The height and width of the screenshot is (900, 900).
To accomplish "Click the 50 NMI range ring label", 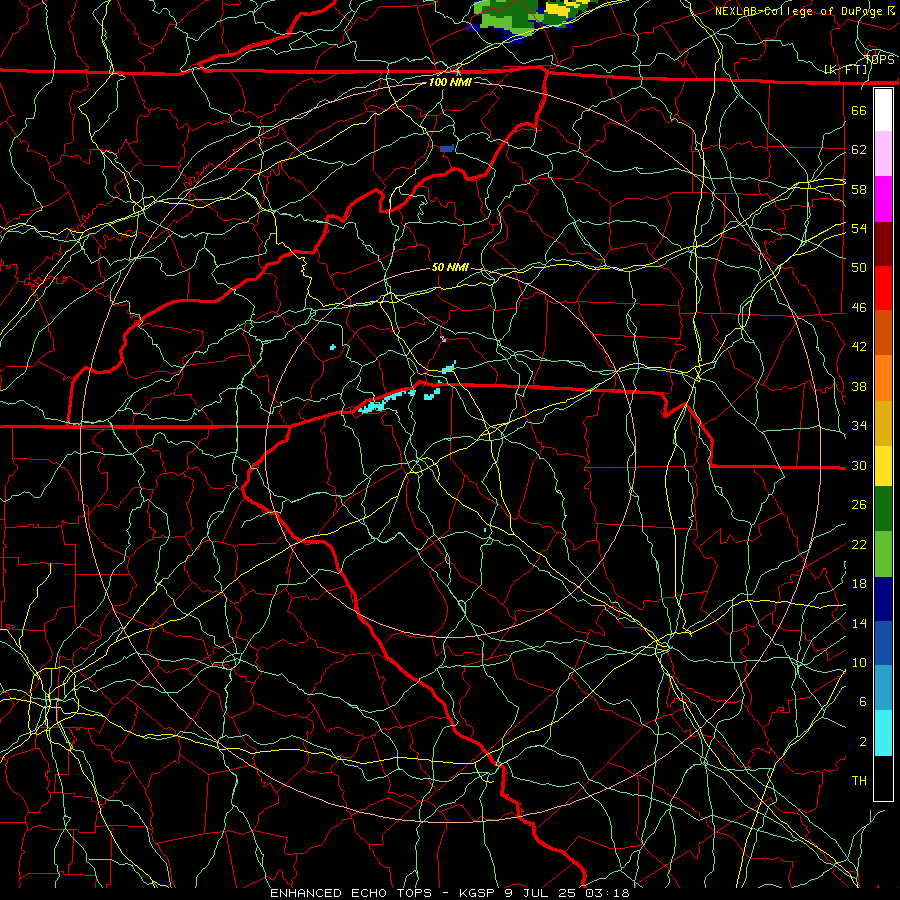I will coord(450,267).
